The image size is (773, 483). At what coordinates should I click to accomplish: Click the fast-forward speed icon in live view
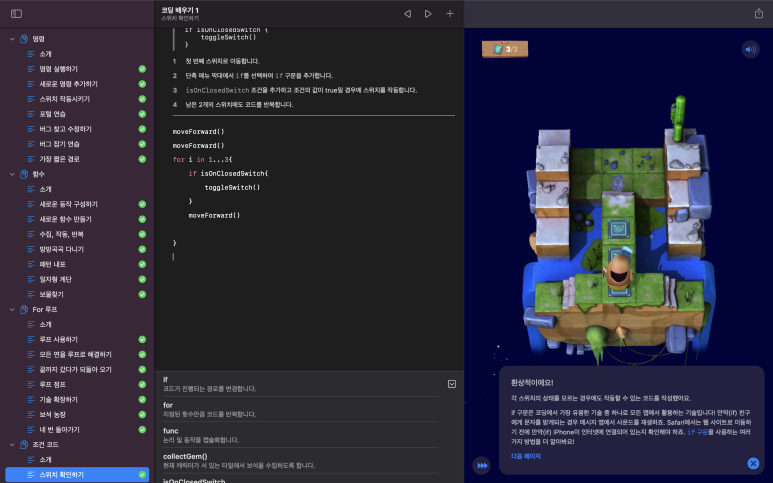point(482,465)
